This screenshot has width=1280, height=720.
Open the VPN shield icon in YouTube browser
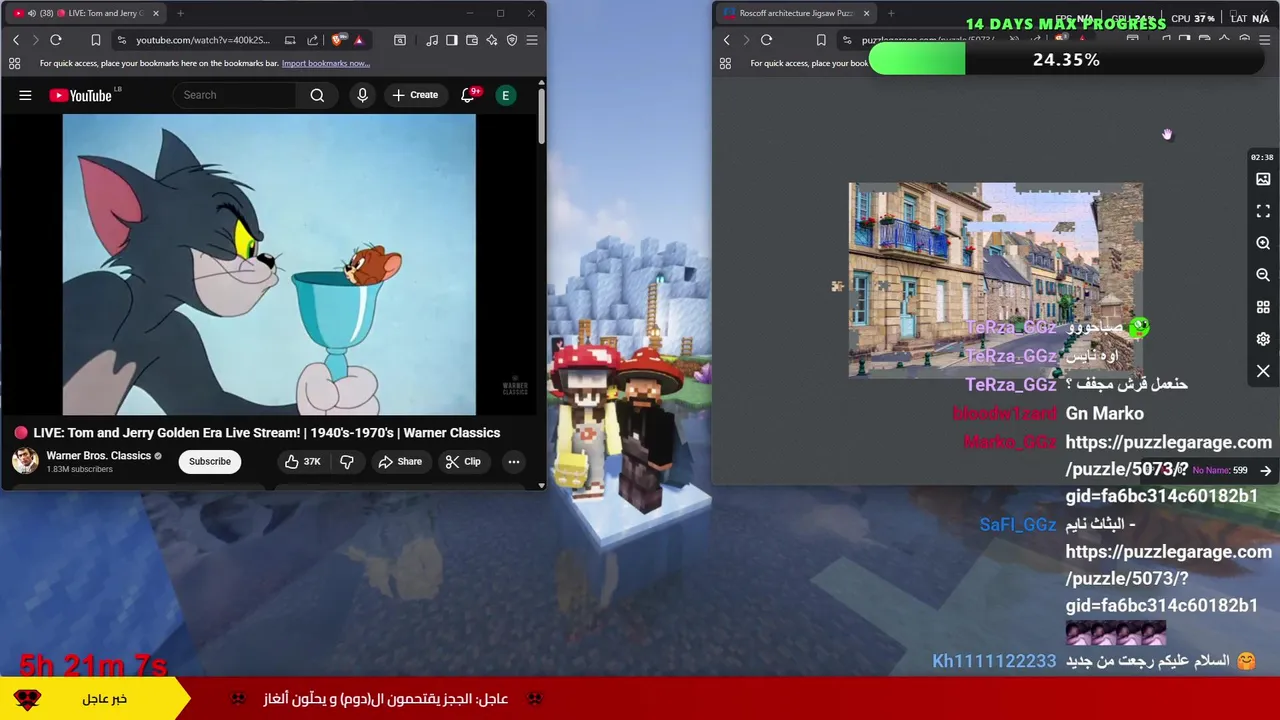(x=512, y=40)
